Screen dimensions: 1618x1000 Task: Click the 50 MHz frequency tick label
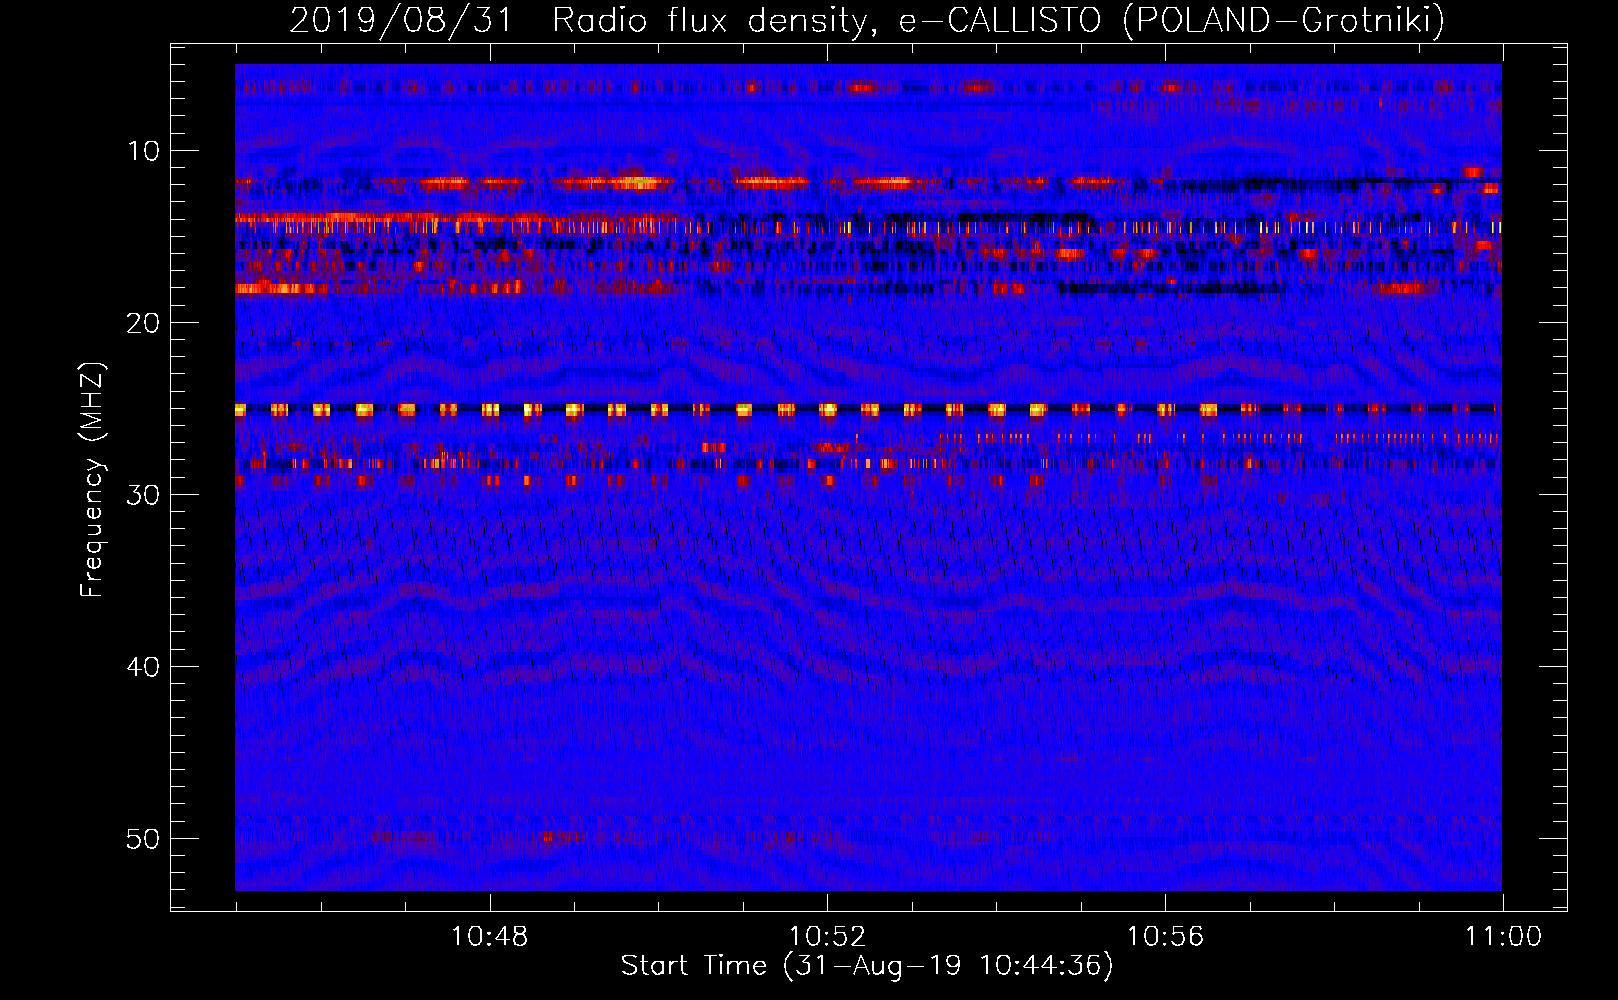click(143, 839)
